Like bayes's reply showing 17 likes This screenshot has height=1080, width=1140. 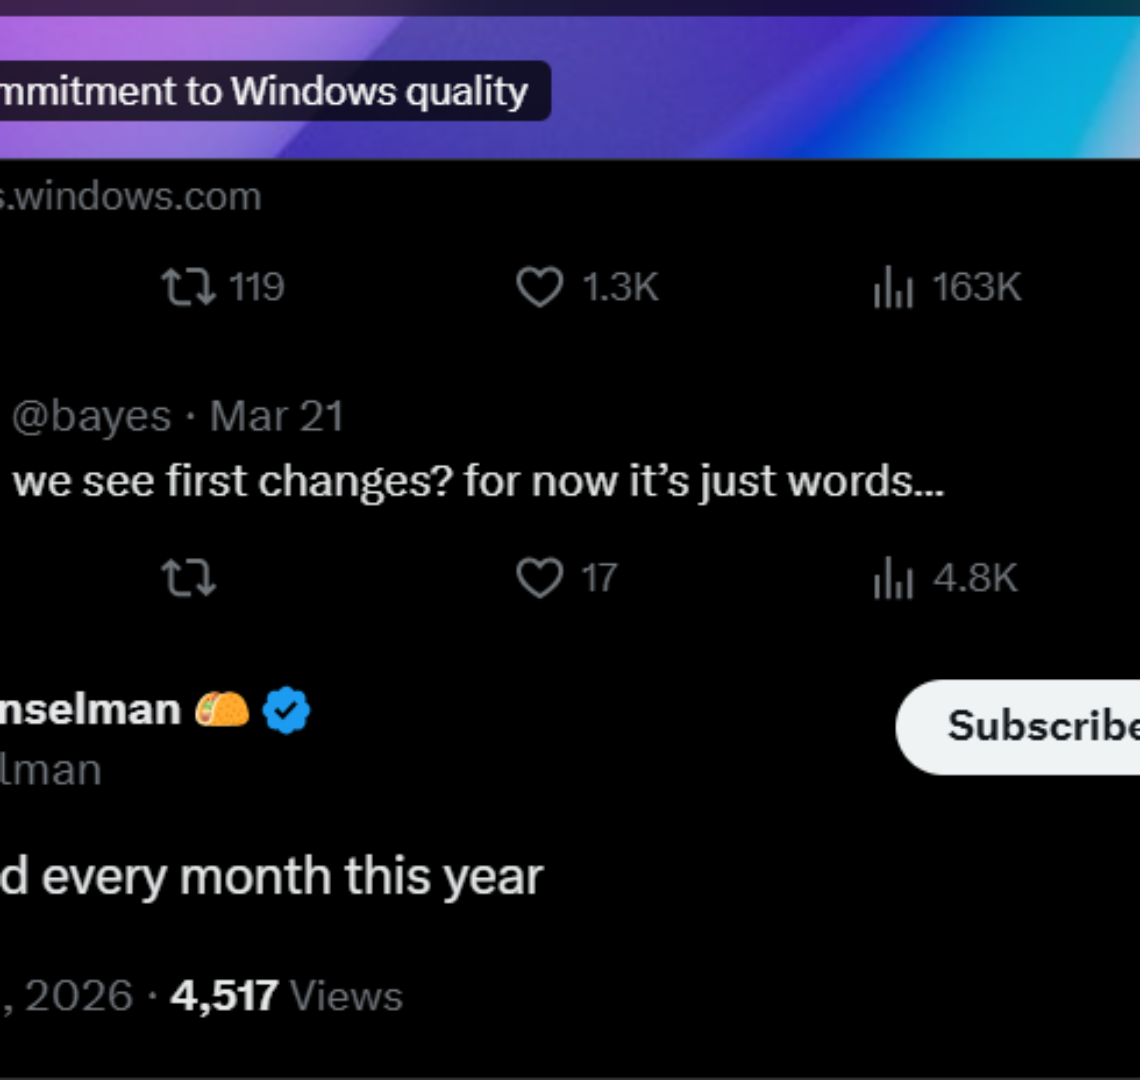(541, 577)
